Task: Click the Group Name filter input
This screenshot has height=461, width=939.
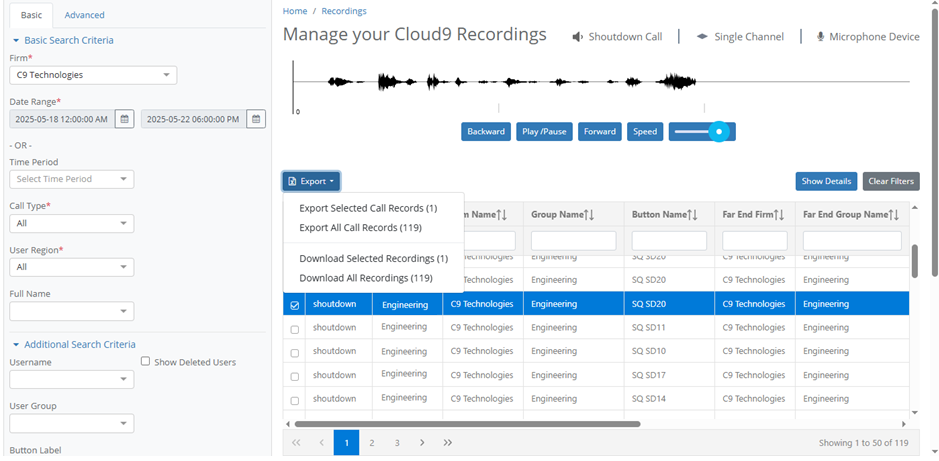Action: 574,241
